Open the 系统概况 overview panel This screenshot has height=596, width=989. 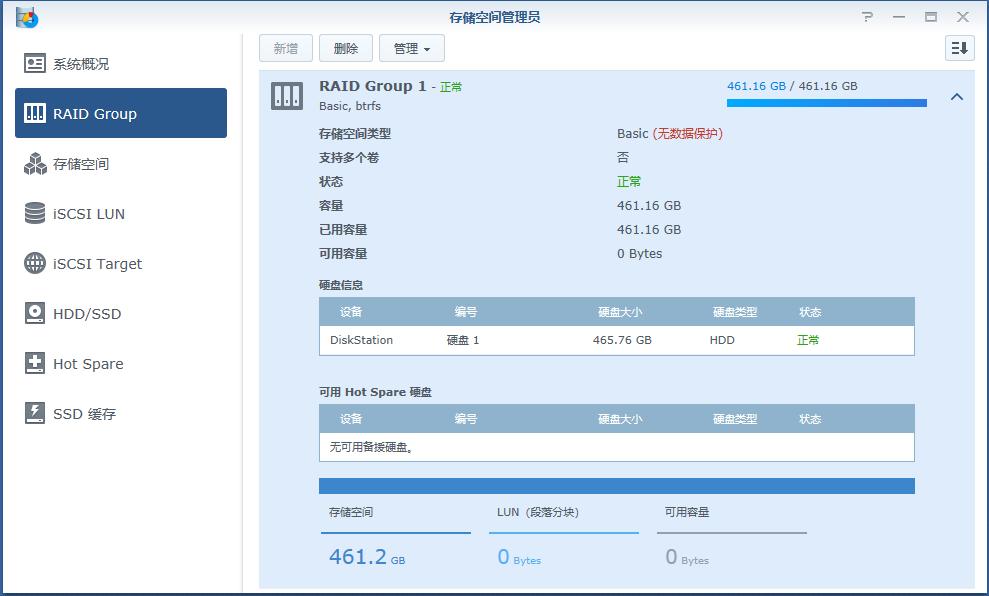80,63
